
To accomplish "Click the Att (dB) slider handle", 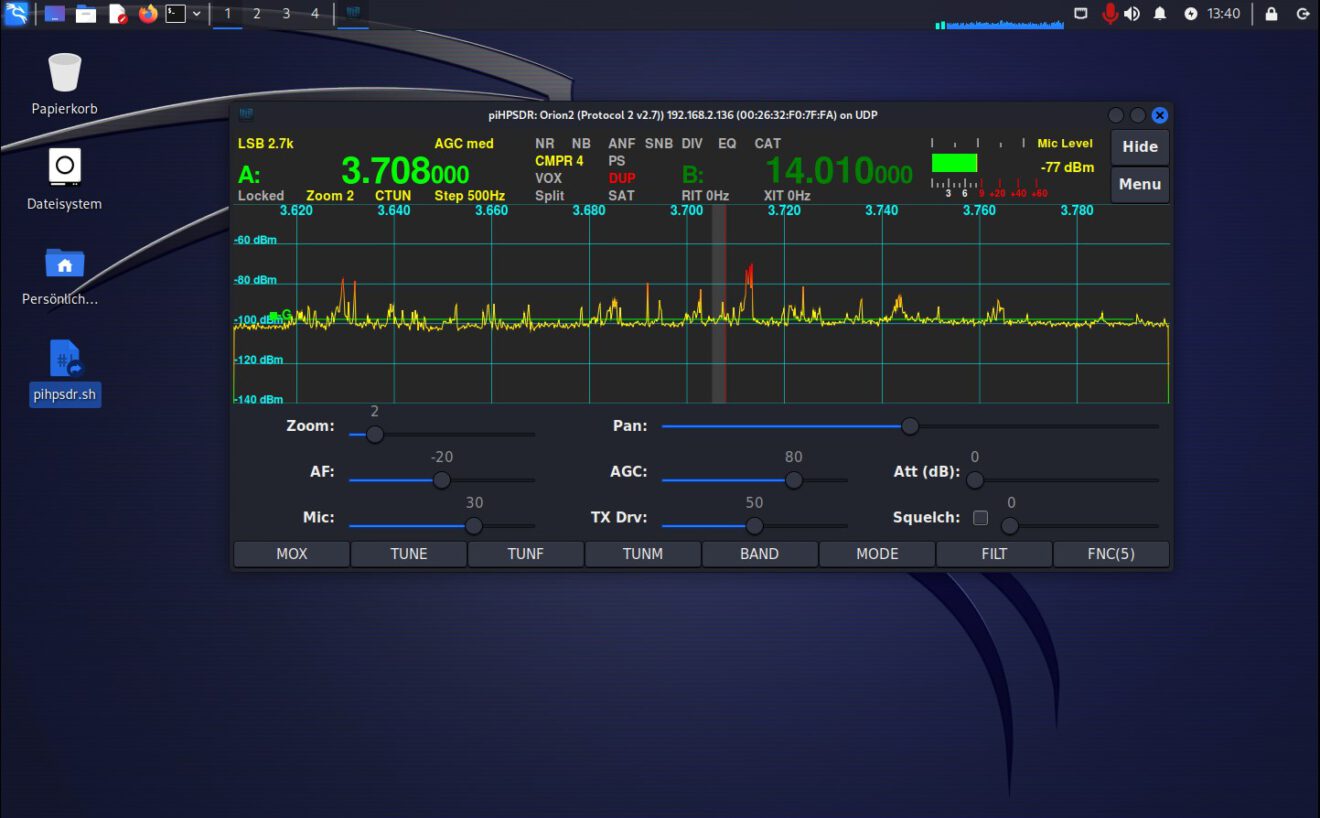I will (x=975, y=480).
